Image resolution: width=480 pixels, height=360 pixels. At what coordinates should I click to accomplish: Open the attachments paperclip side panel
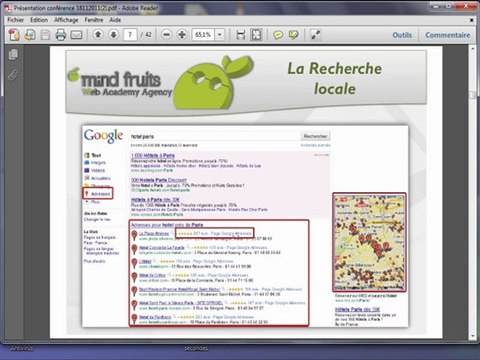click(13, 75)
